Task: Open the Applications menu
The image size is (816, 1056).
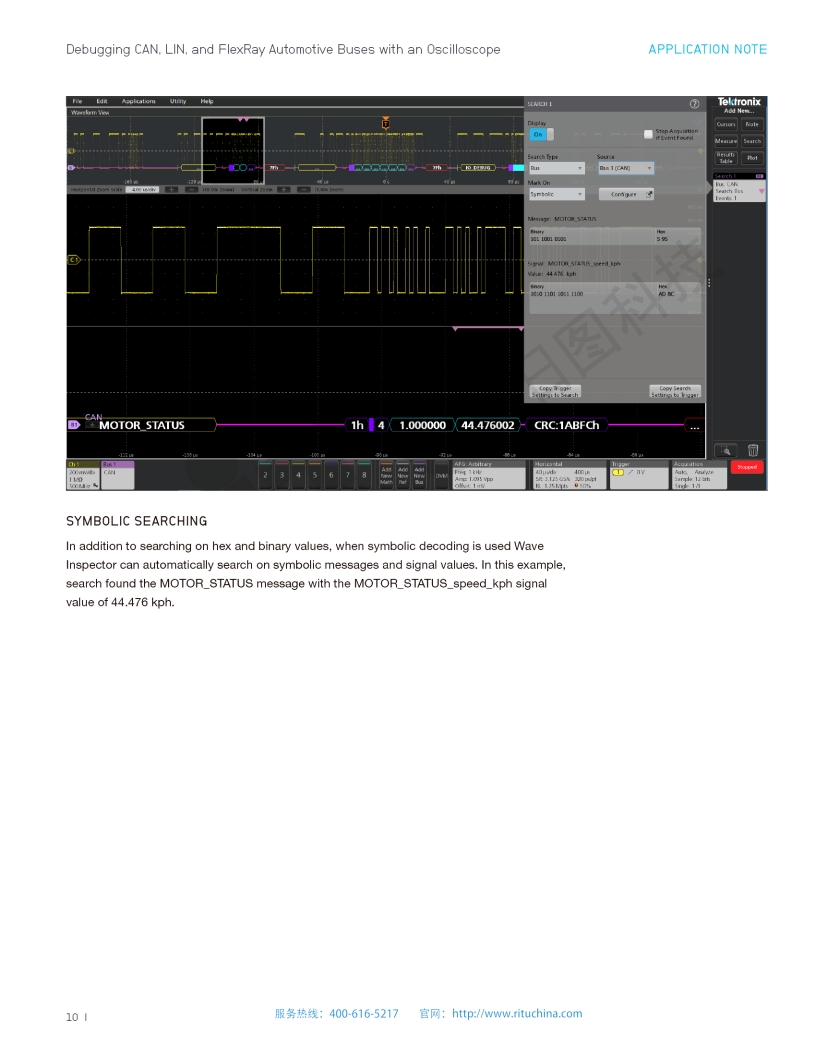Action: click(x=139, y=101)
